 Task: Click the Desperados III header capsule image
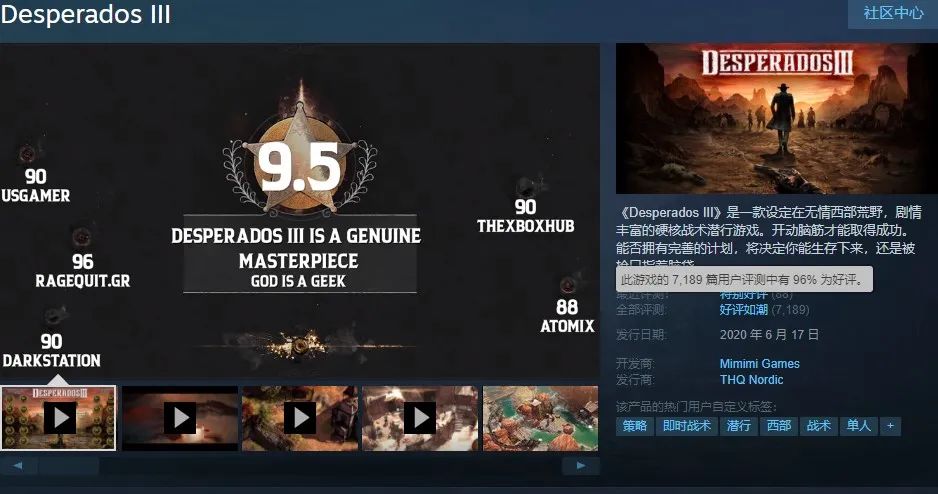(776, 118)
